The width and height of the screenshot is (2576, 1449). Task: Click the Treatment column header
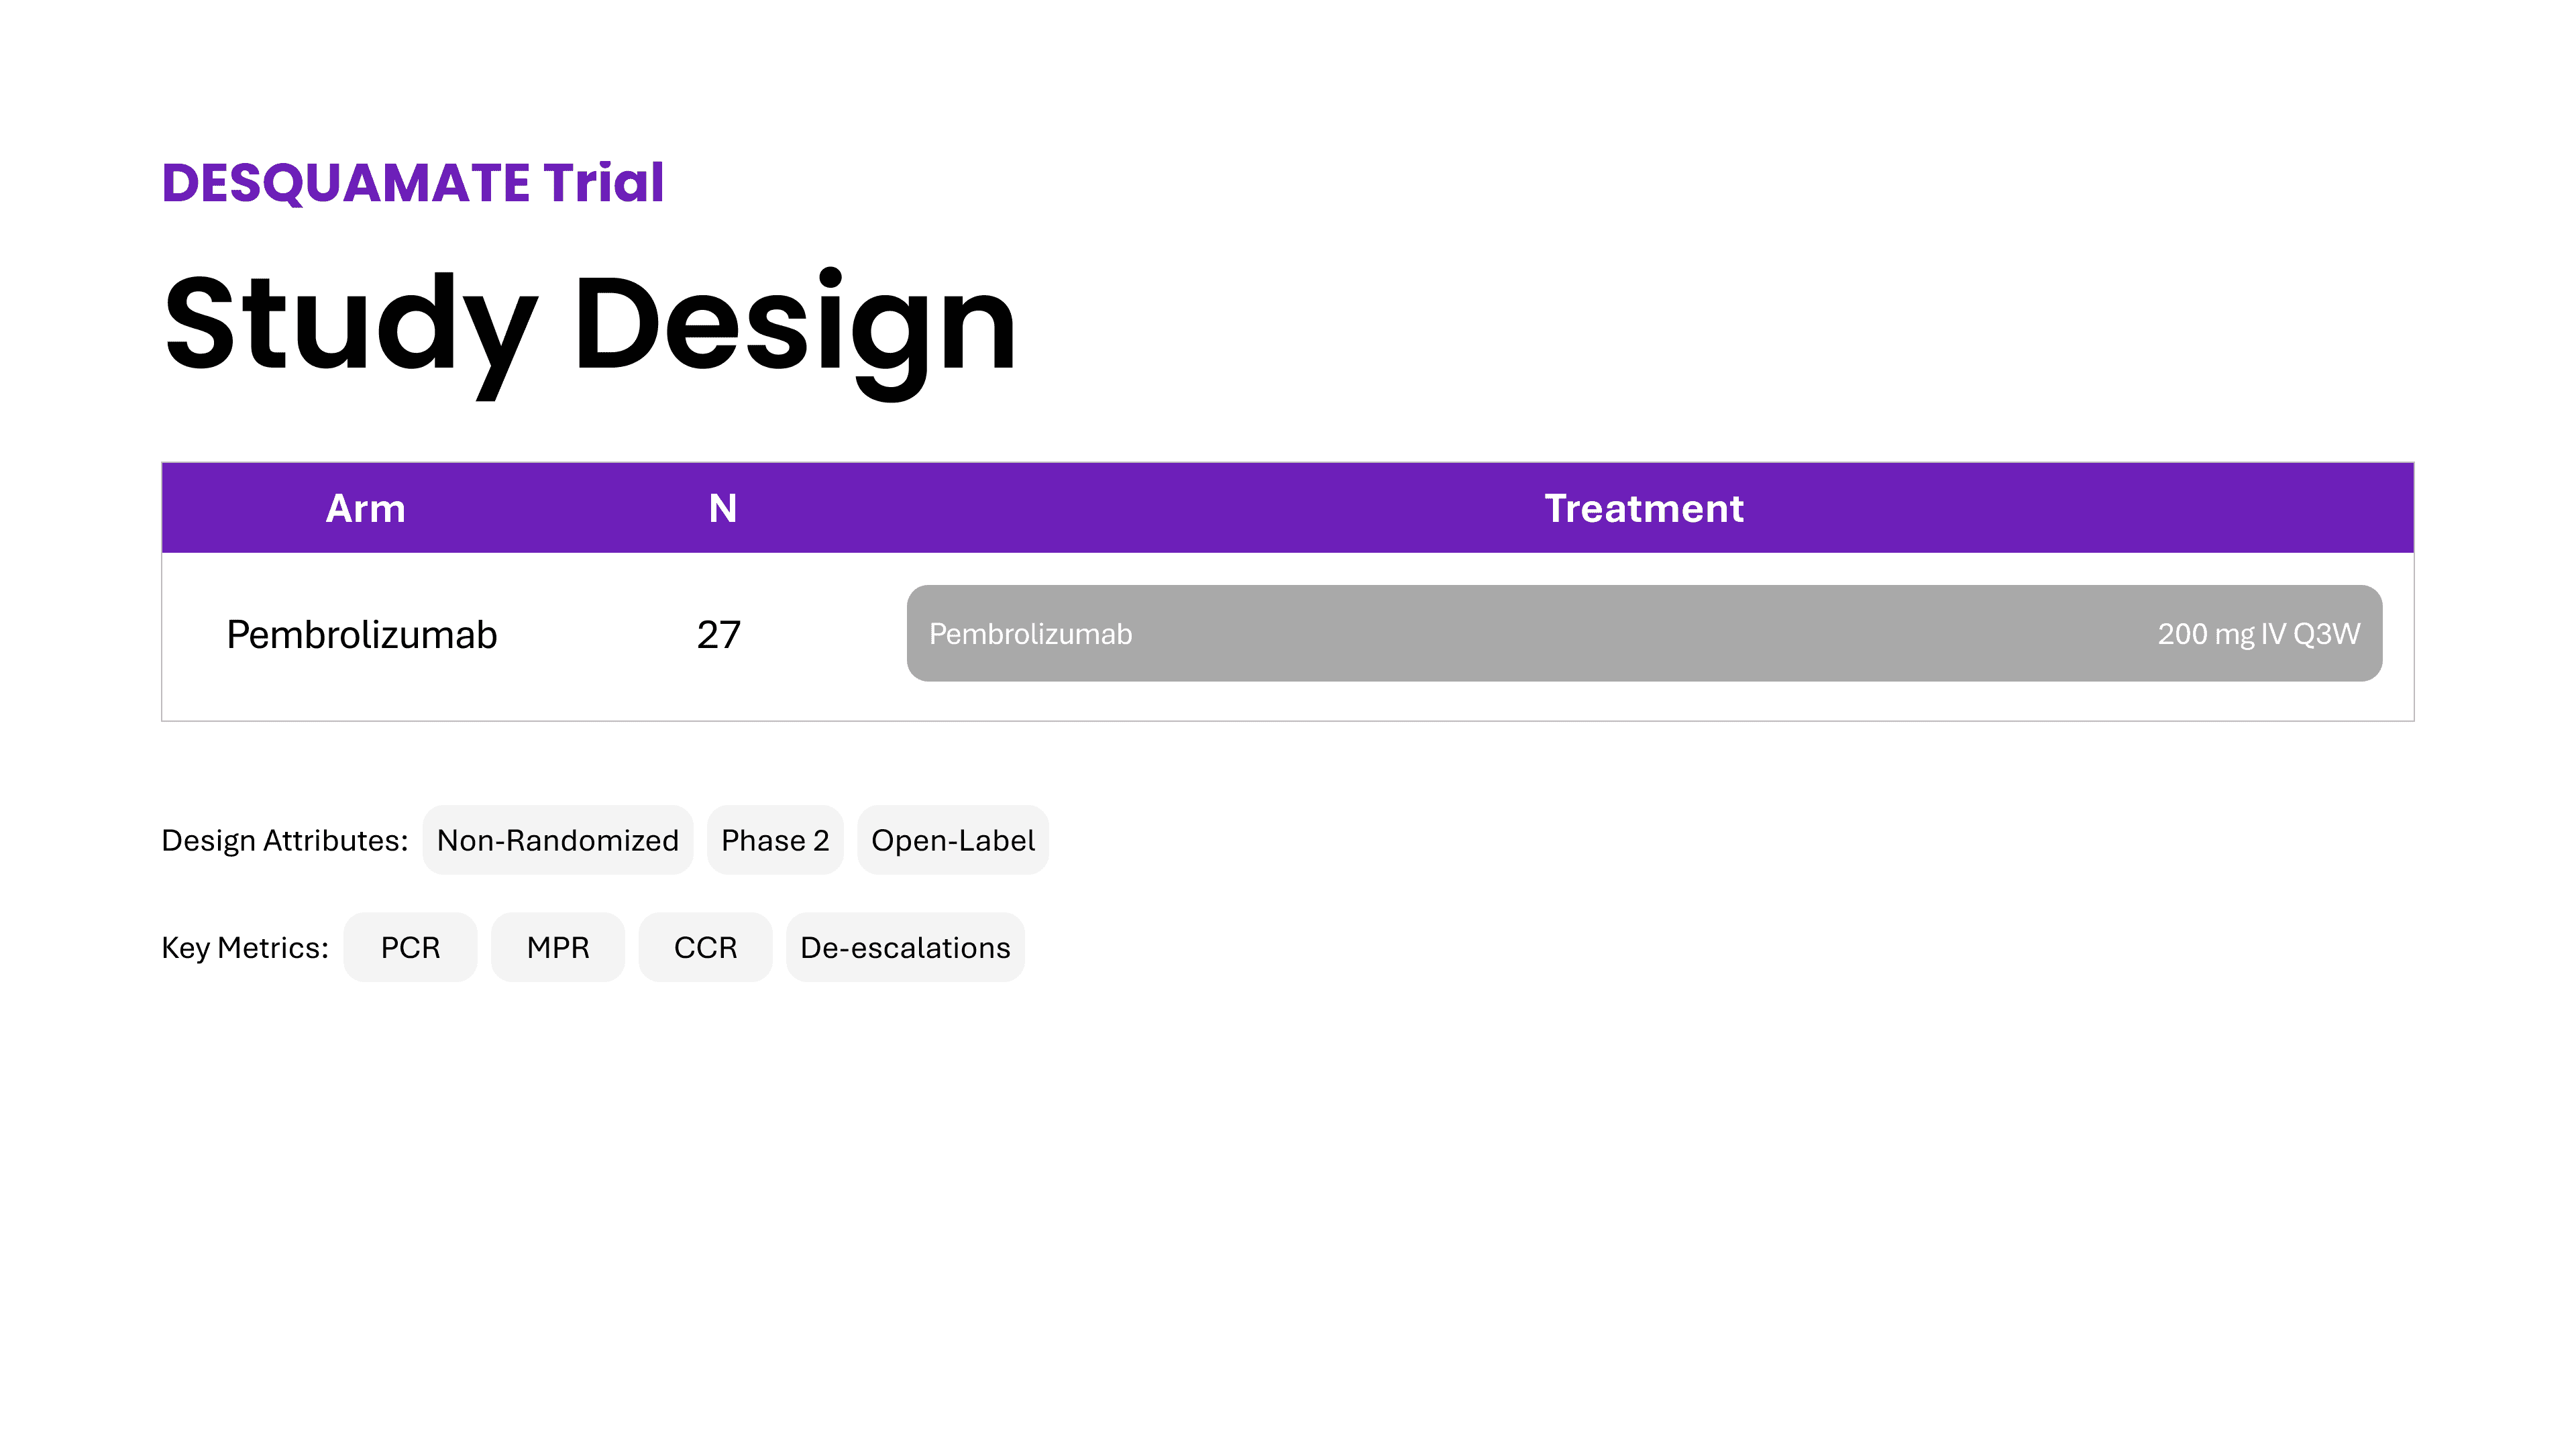(x=1643, y=508)
